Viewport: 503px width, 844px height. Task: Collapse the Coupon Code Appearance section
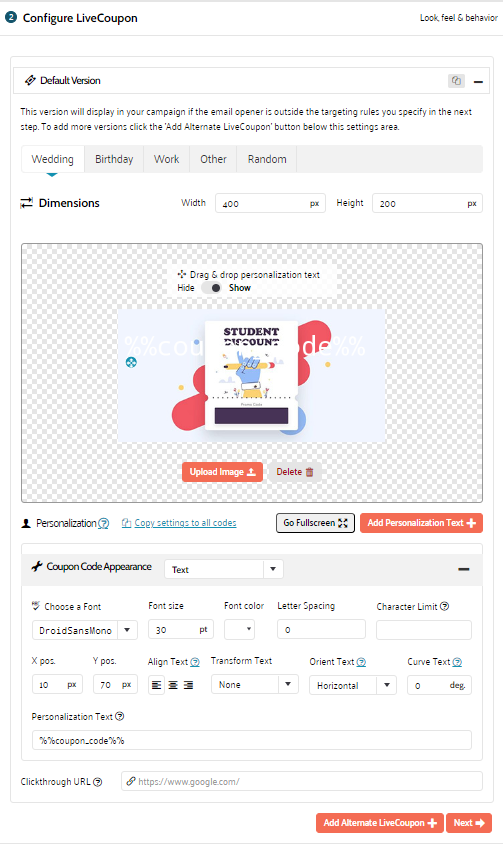pyautogui.click(x=464, y=569)
